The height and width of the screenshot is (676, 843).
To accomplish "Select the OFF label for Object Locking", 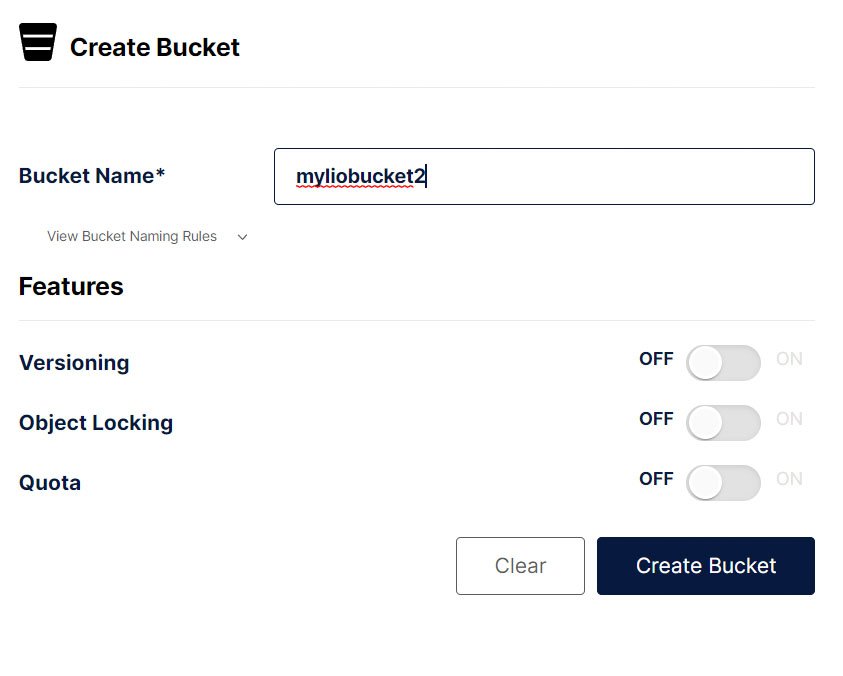I will (x=656, y=419).
